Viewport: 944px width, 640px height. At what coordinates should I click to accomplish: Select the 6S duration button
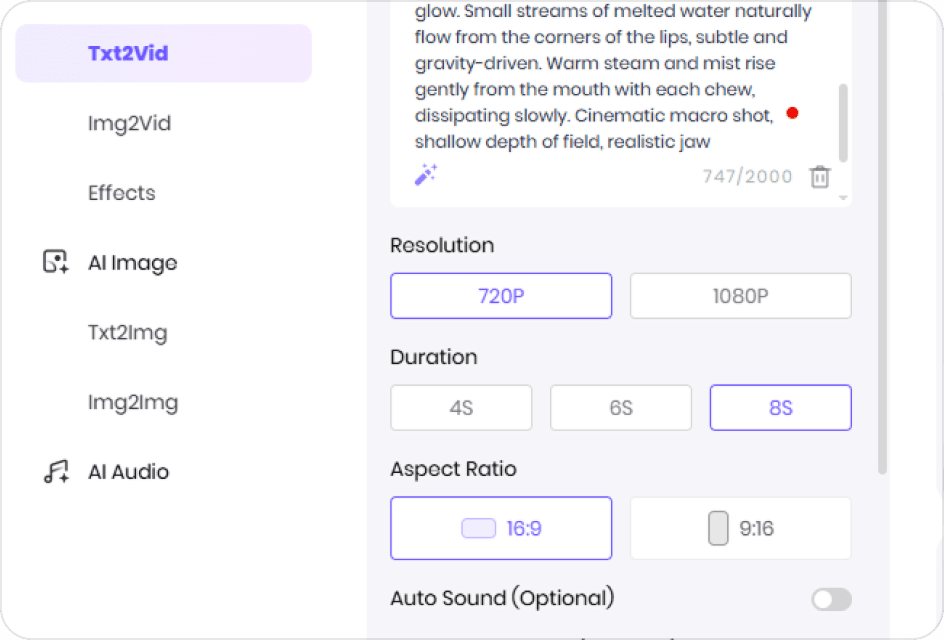[621, 407]
